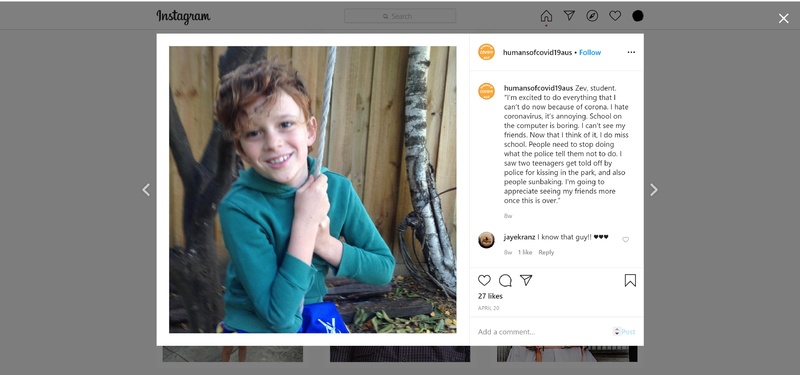
Task: Open the activity heart icon in header
Action: (615, 16)
